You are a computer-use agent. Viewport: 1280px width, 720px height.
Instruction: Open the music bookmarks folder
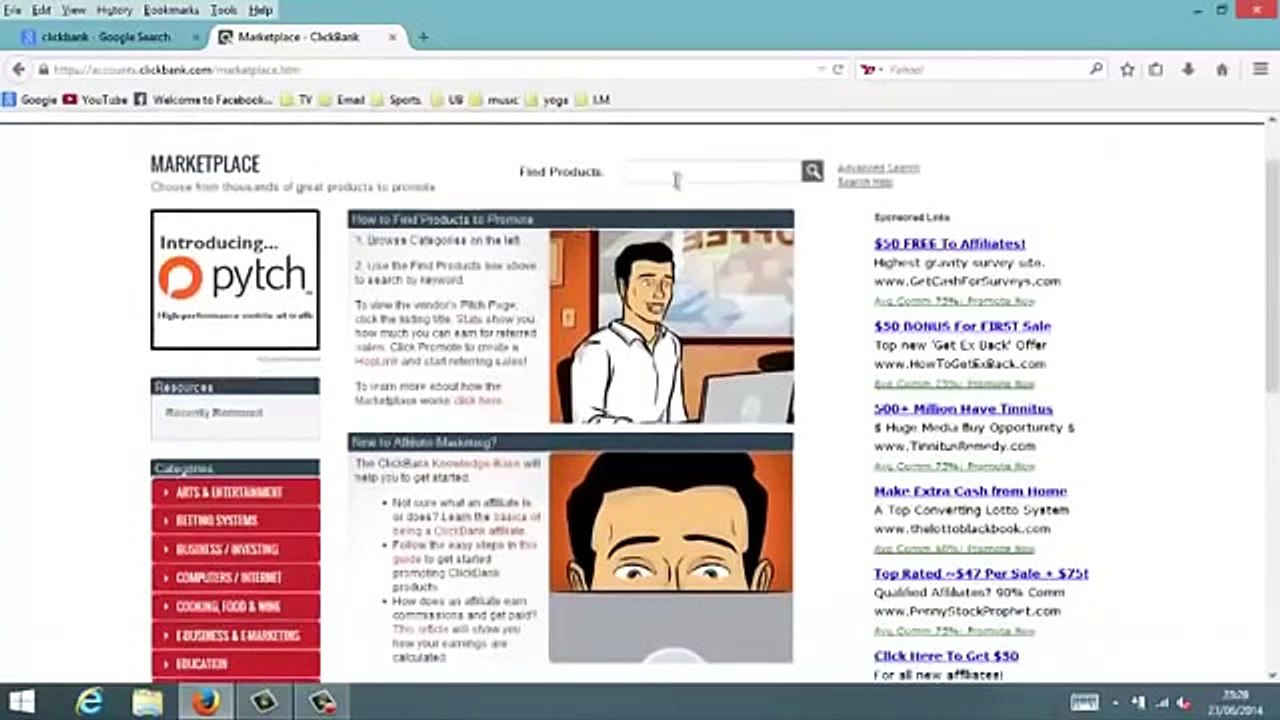pyautogui.click(x=494, y=100)
